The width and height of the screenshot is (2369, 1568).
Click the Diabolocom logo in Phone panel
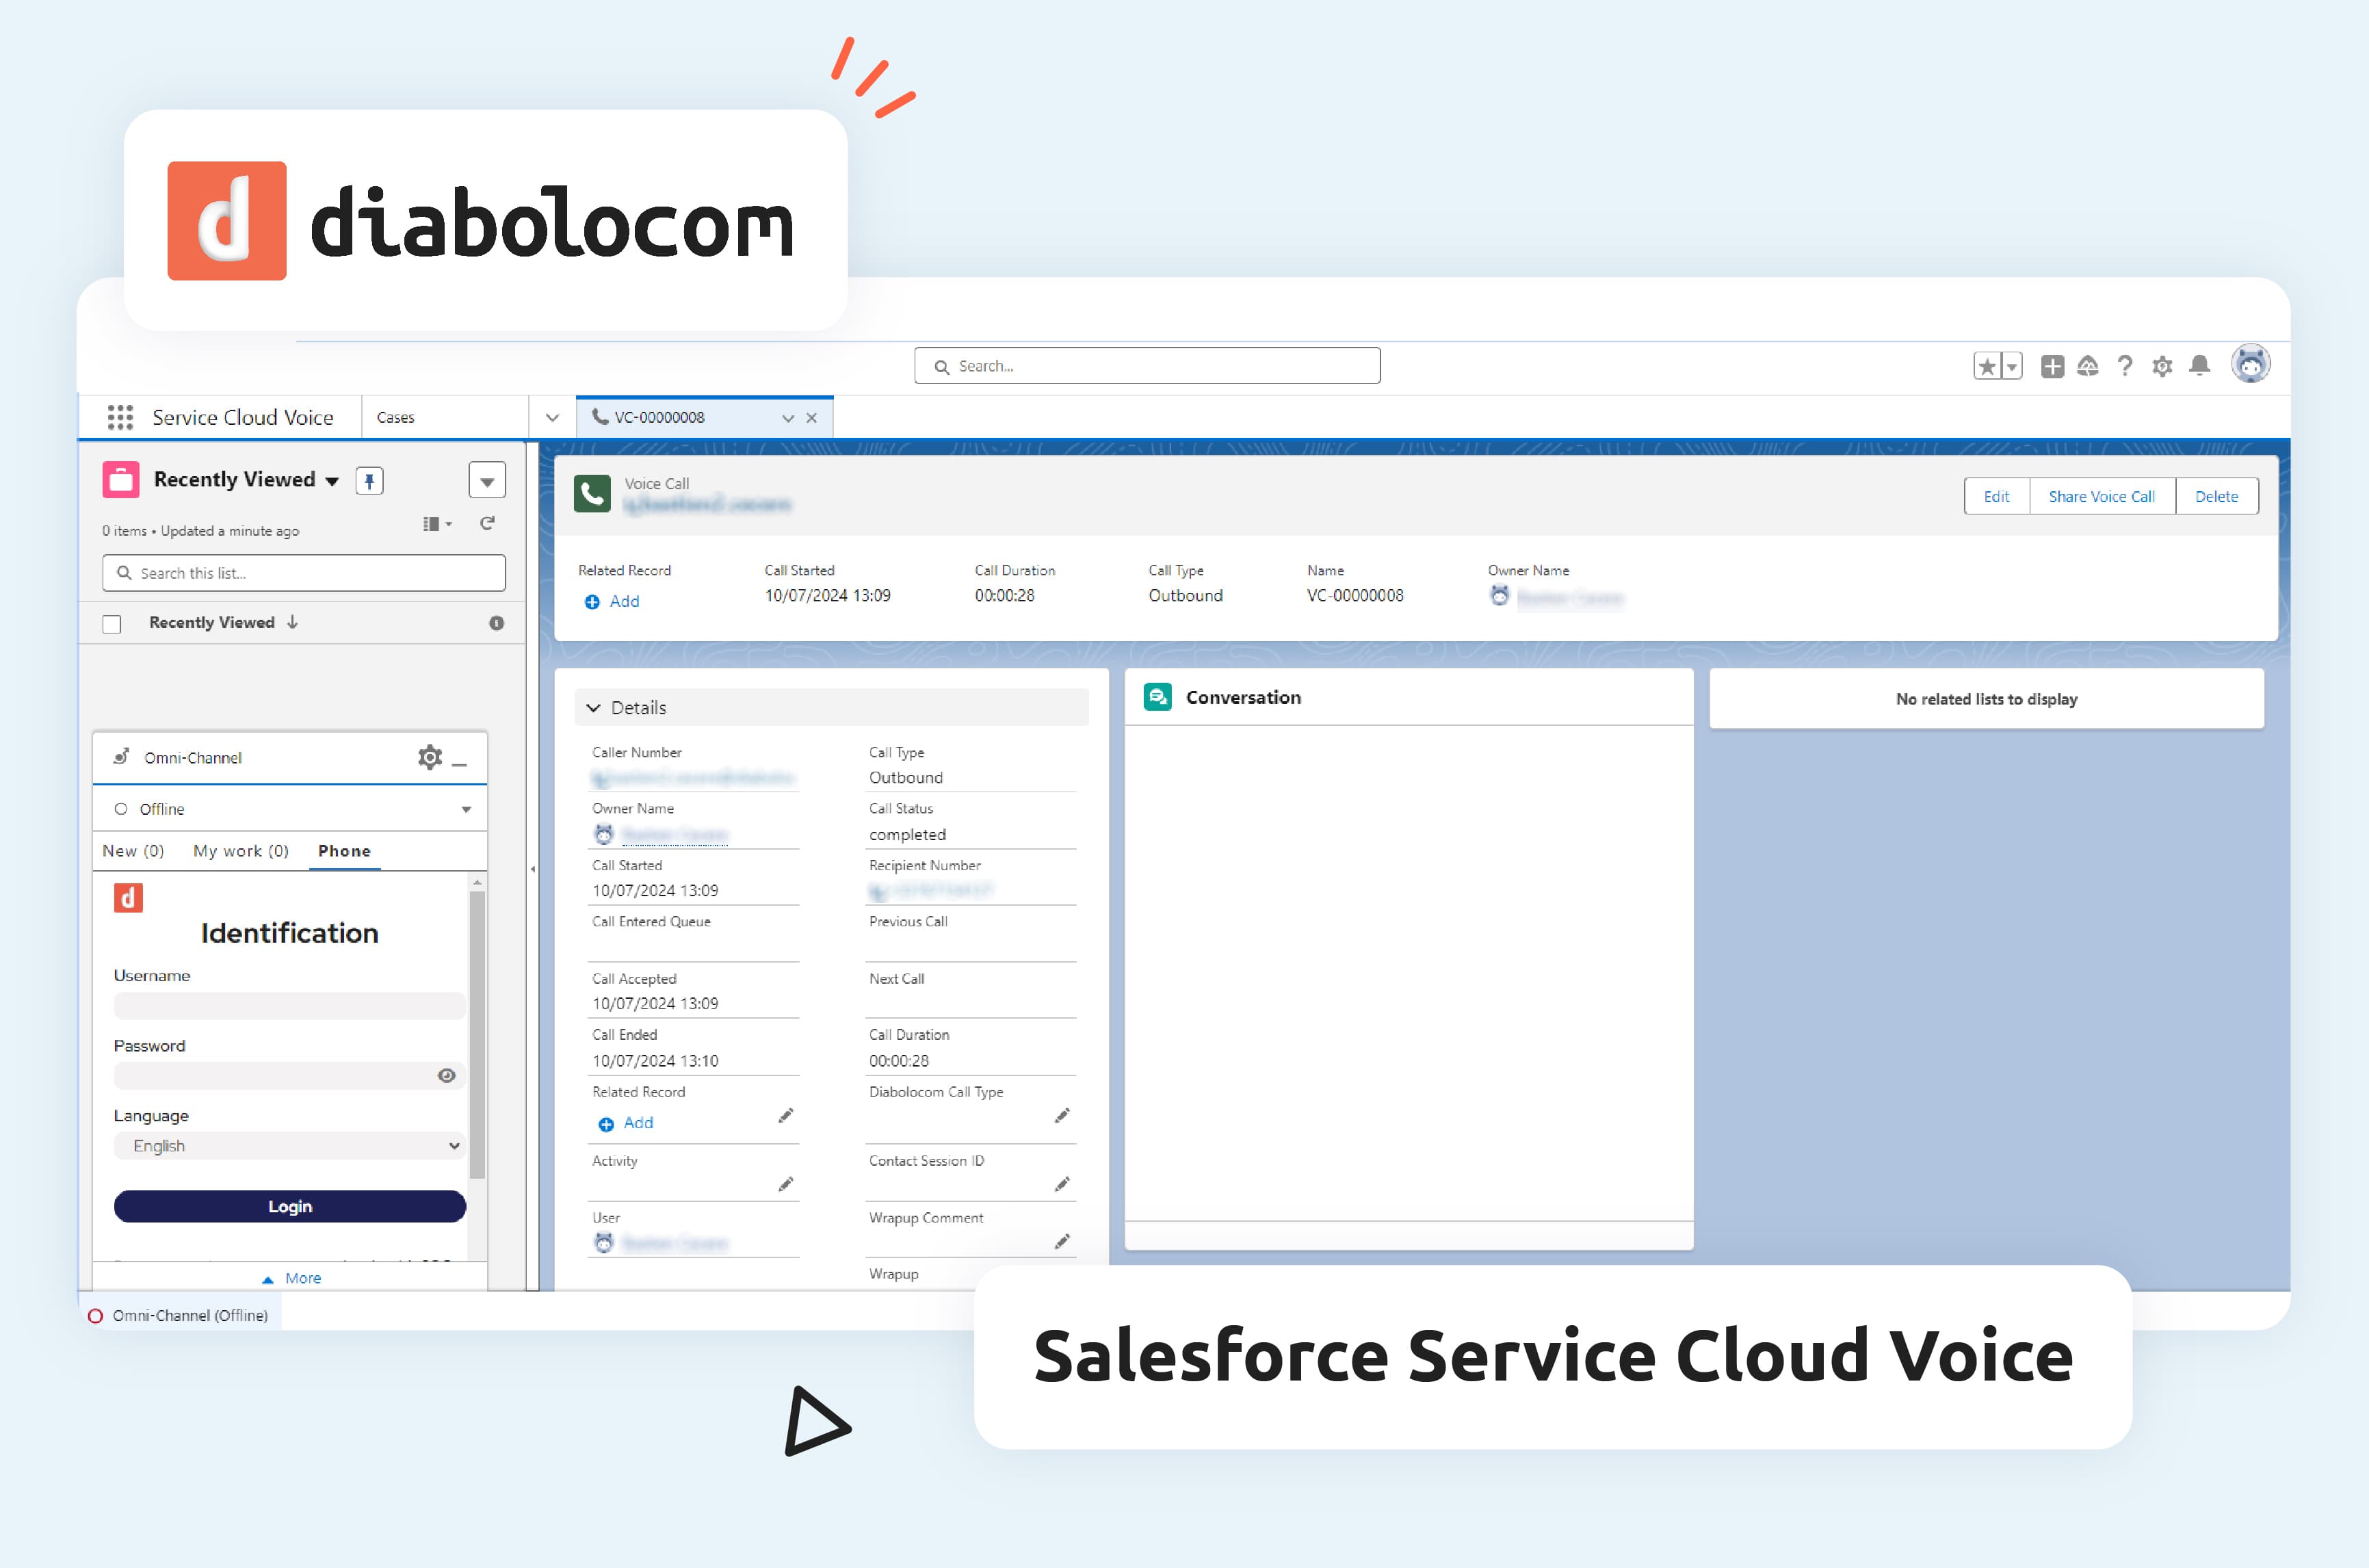(x=128, y=898)
